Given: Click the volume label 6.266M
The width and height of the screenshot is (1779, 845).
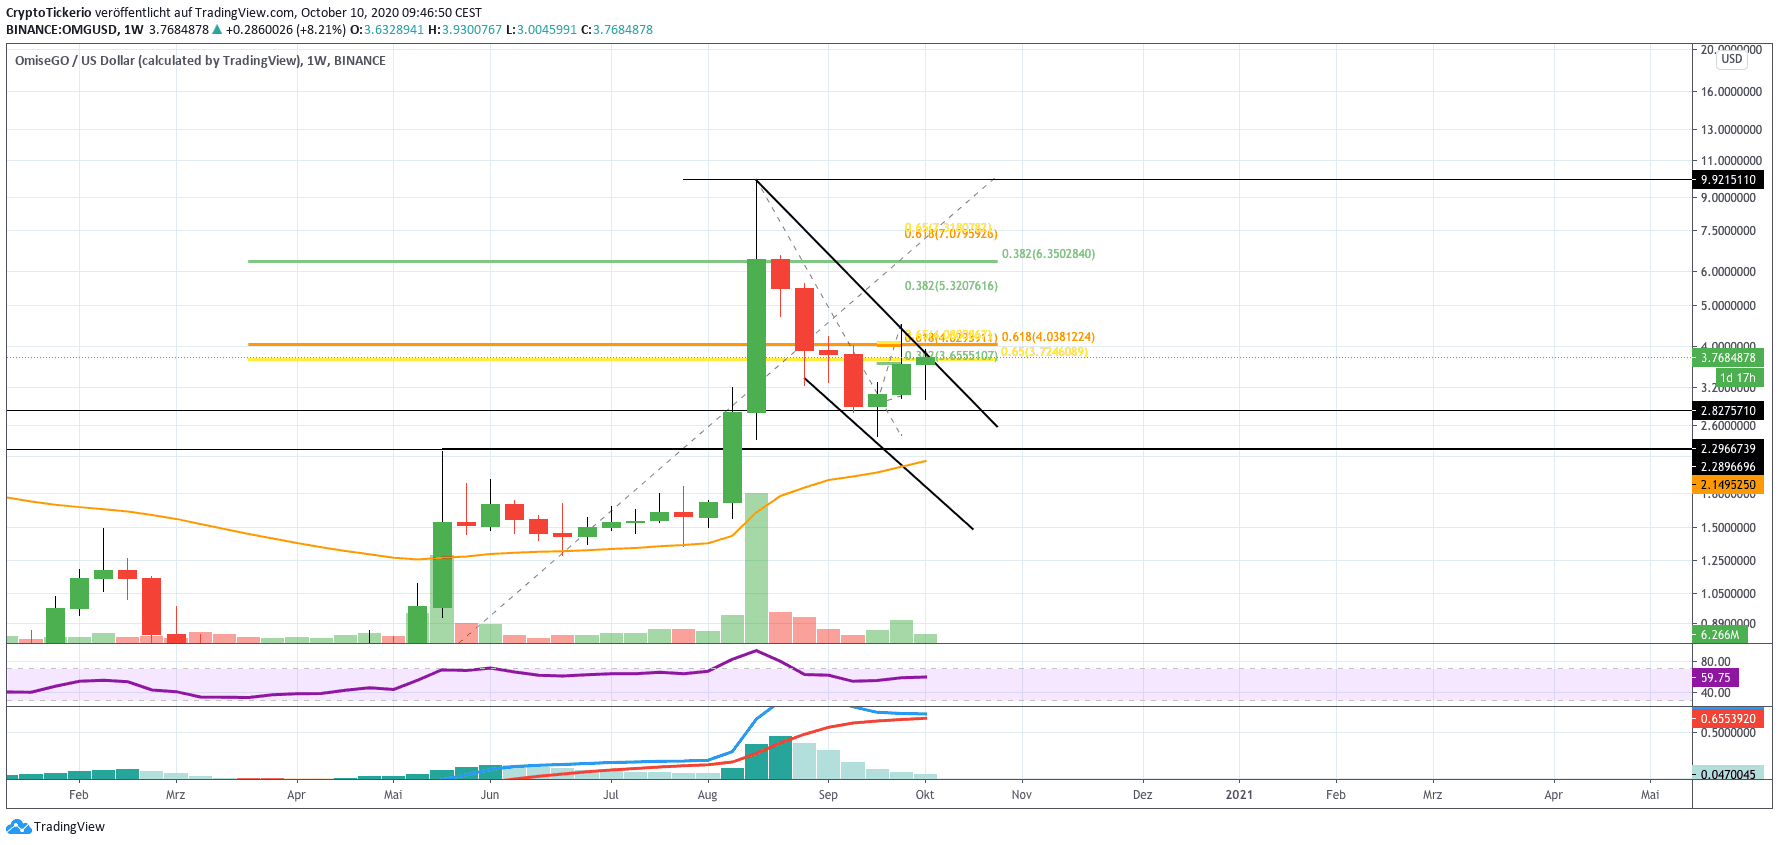Looking at the screenshot, I should click(1720, 635).
